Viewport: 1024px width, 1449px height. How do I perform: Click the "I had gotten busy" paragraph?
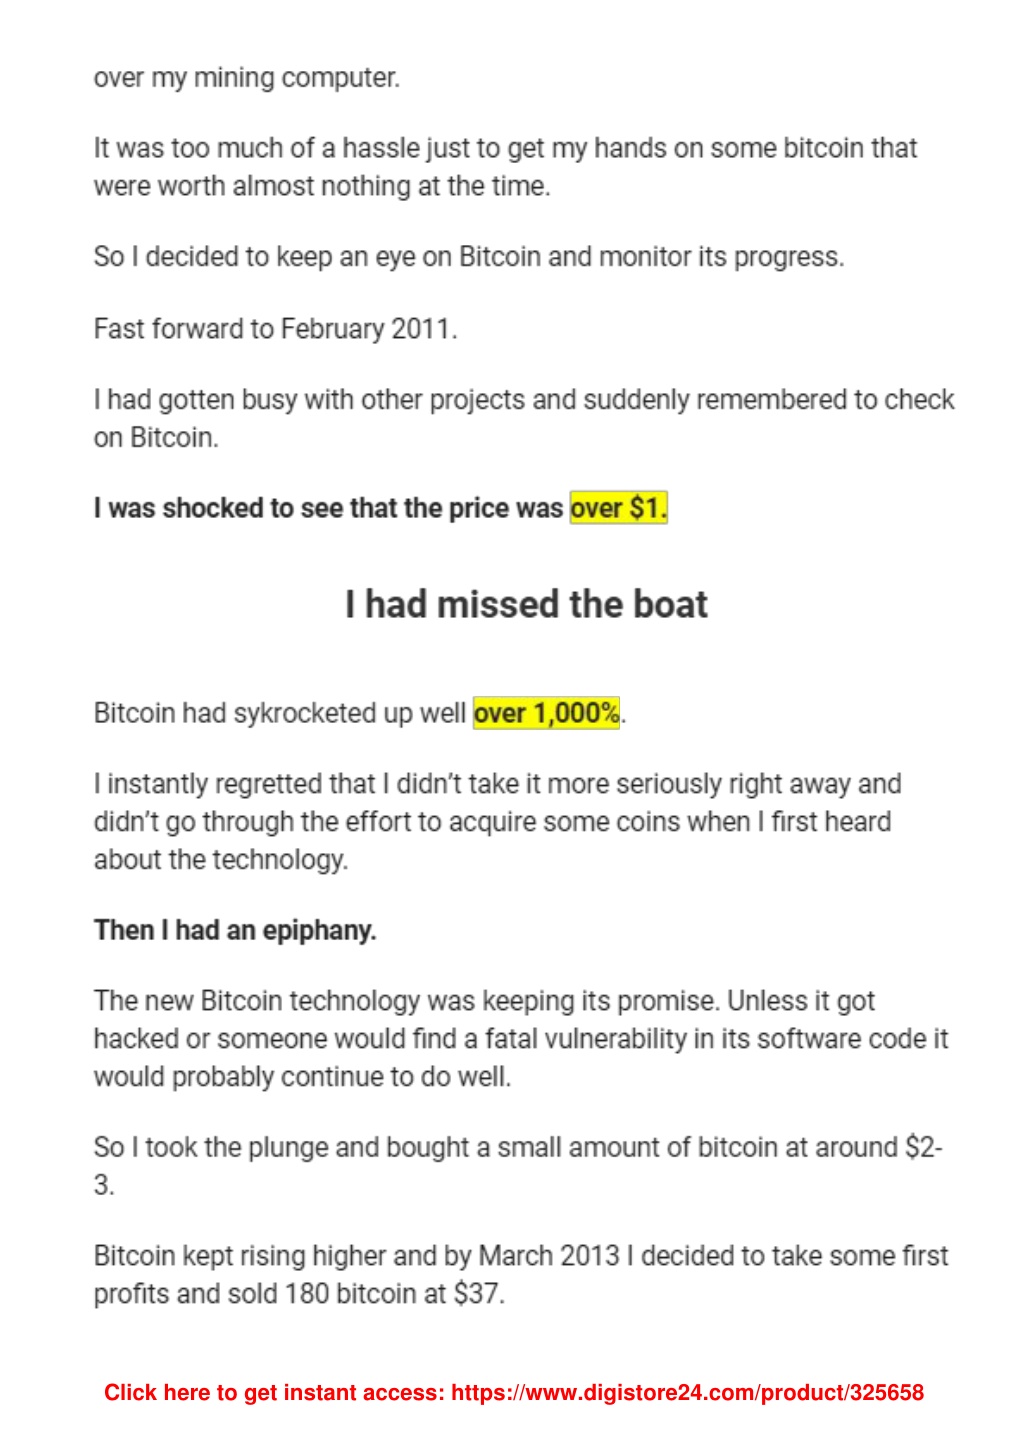pyautogui.click(x=524, y=418)
